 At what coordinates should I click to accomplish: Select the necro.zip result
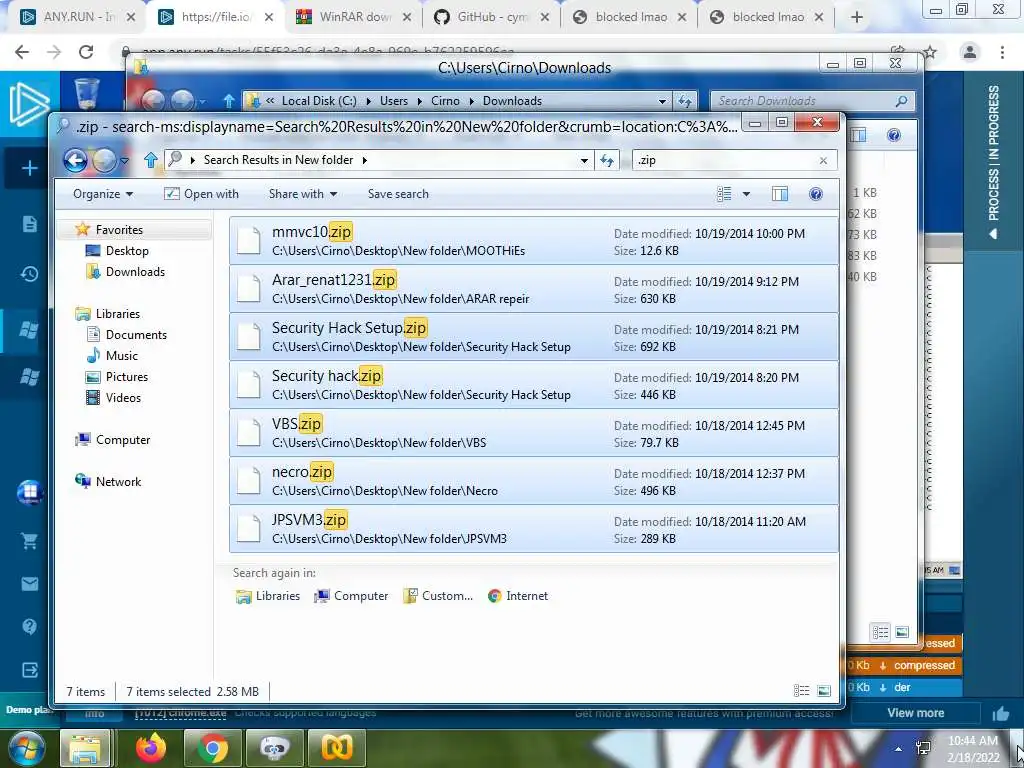tap(534, 481)
